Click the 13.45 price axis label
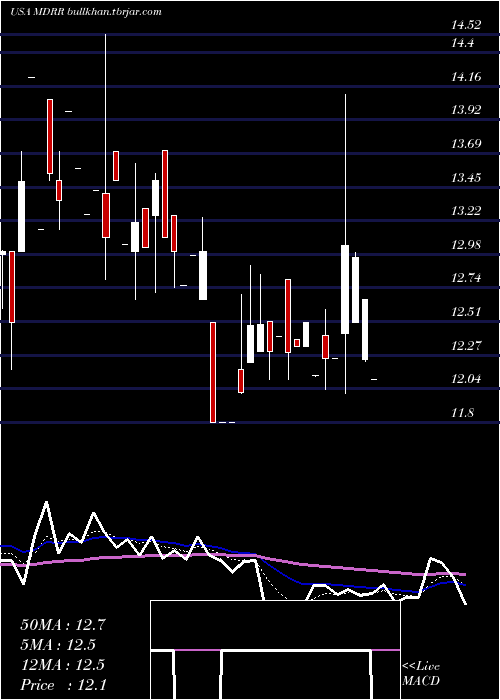The width and height of the screenshot is (500, 700). [466, 178]
